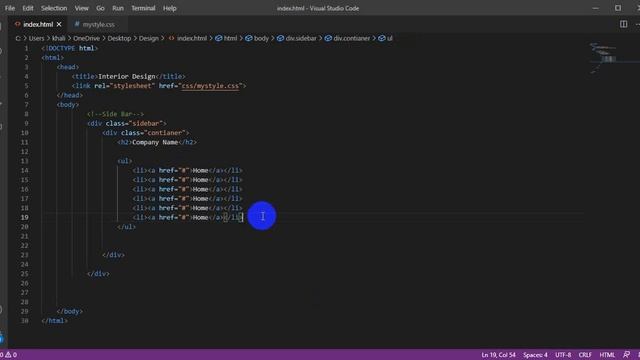This screenshot has height=360, width=640.
Task: Maximize the Visual Studio Code window
Action: coord(618,8)
